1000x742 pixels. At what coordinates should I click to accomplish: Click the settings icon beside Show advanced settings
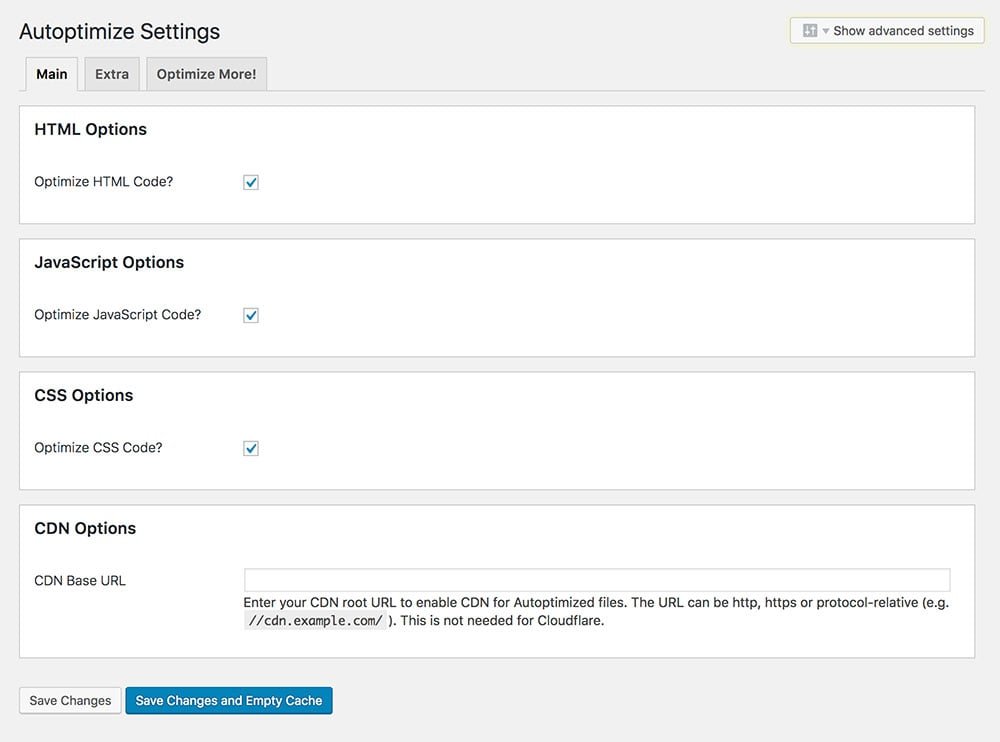point(809,31)
